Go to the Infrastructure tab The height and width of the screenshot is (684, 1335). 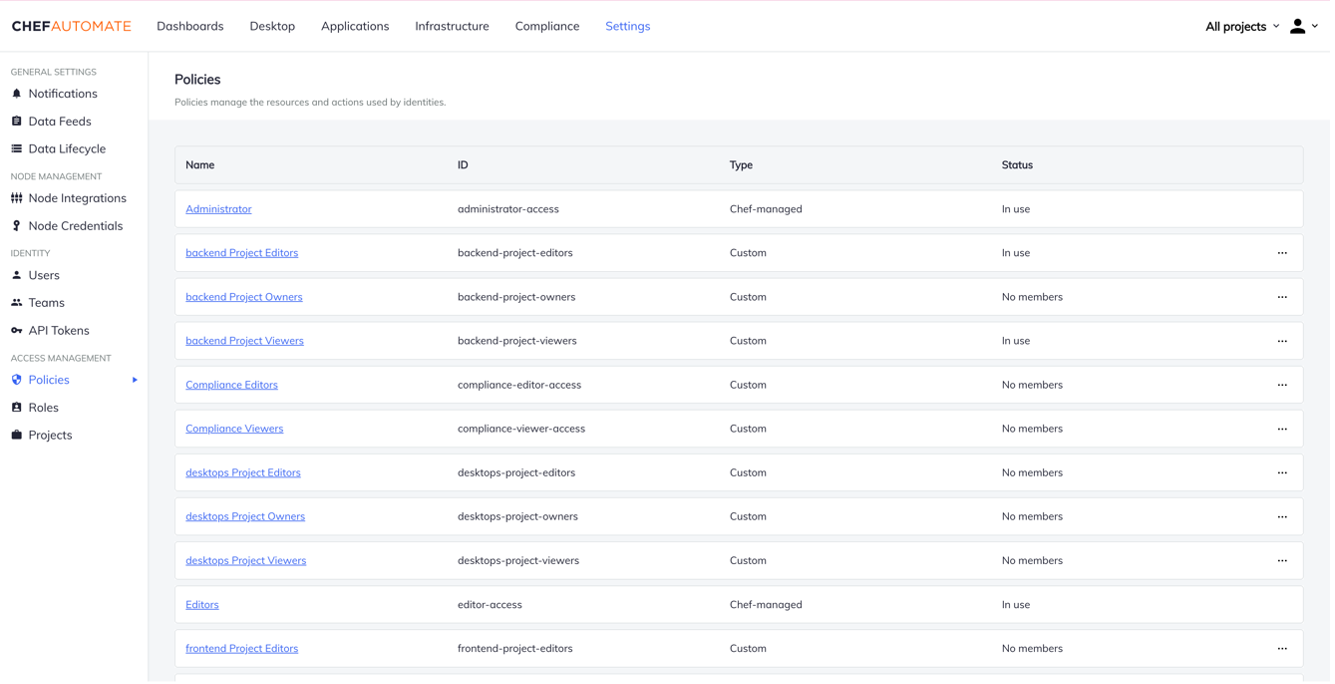coord(452,26)
